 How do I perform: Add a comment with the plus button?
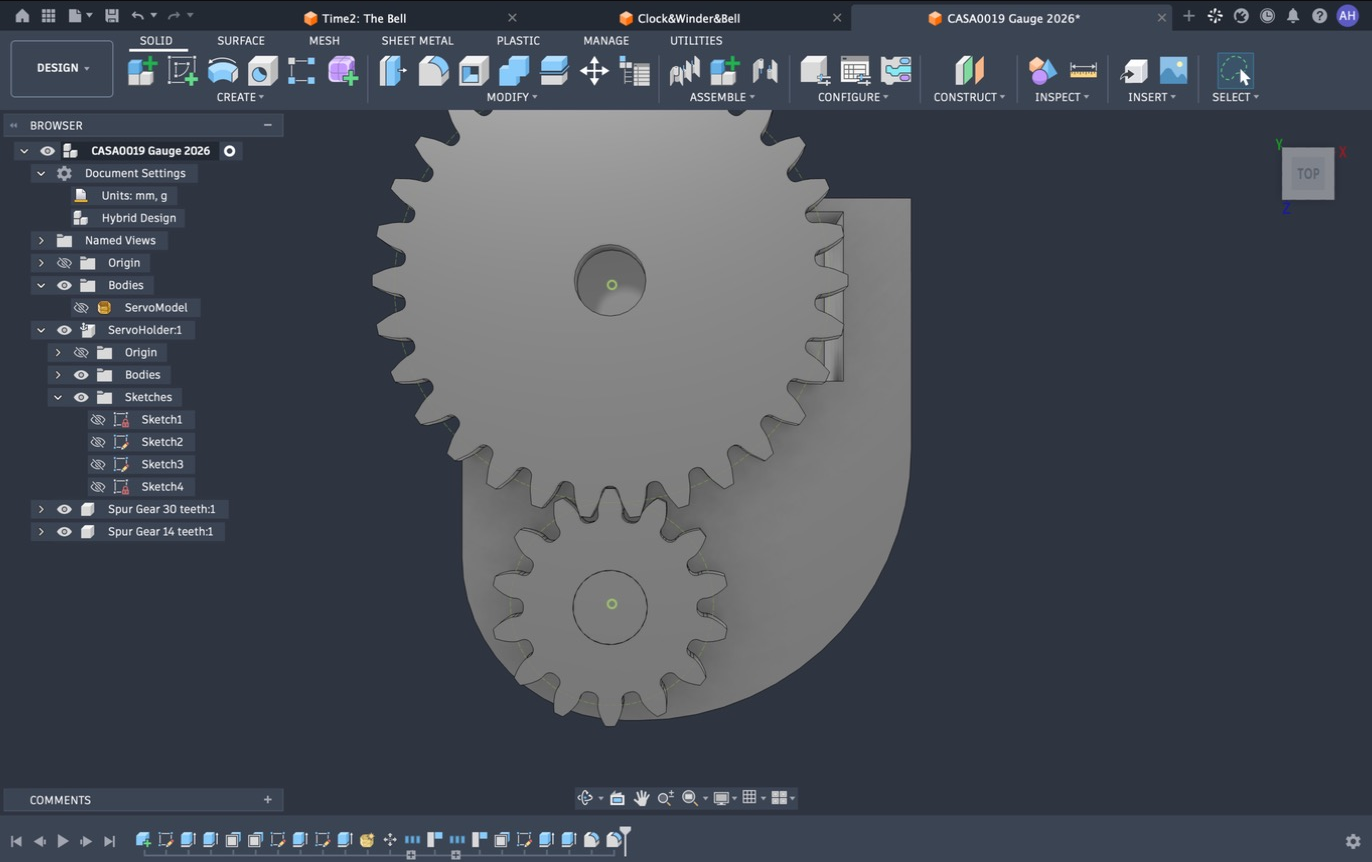pos(267,800)
